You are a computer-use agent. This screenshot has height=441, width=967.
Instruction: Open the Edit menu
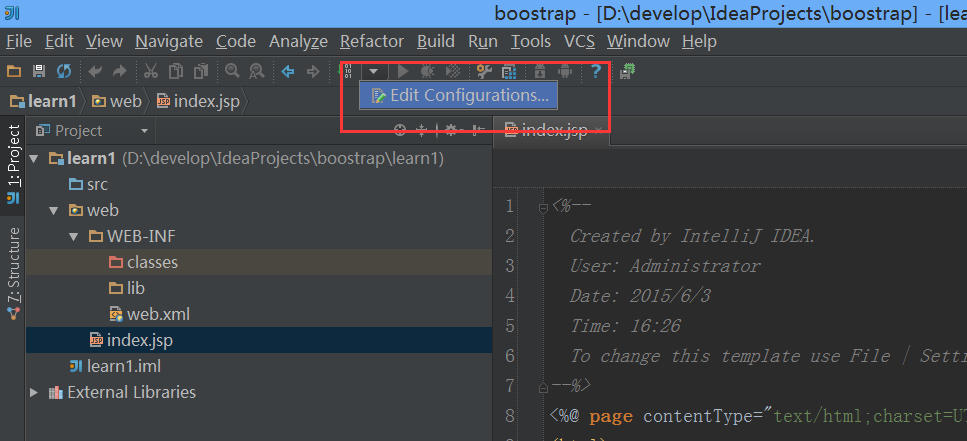pyautogui.click(x=59, y=41)
